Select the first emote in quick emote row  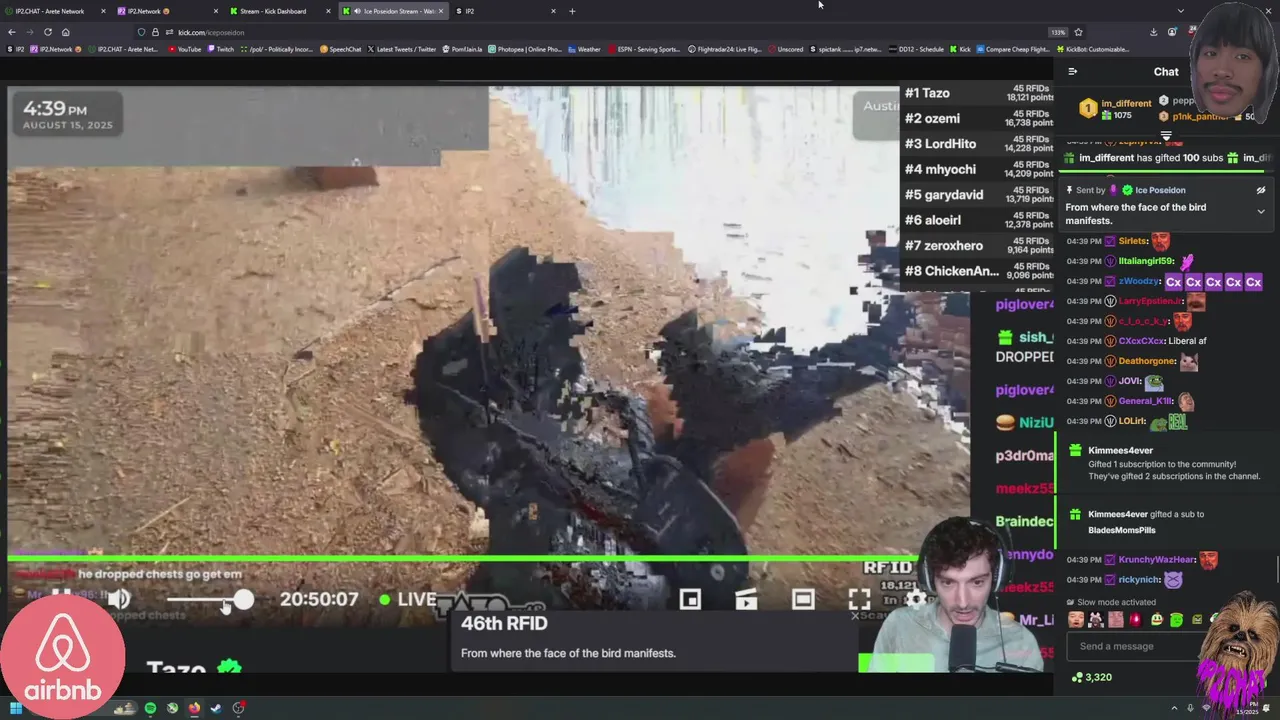pyautogui.click(x=1076, y=620)
